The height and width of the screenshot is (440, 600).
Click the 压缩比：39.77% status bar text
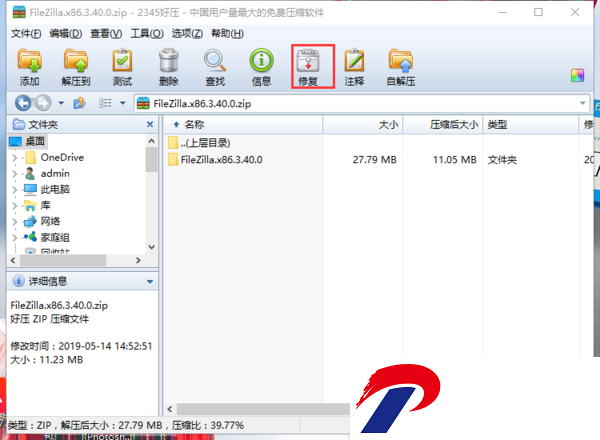(208, 425)
